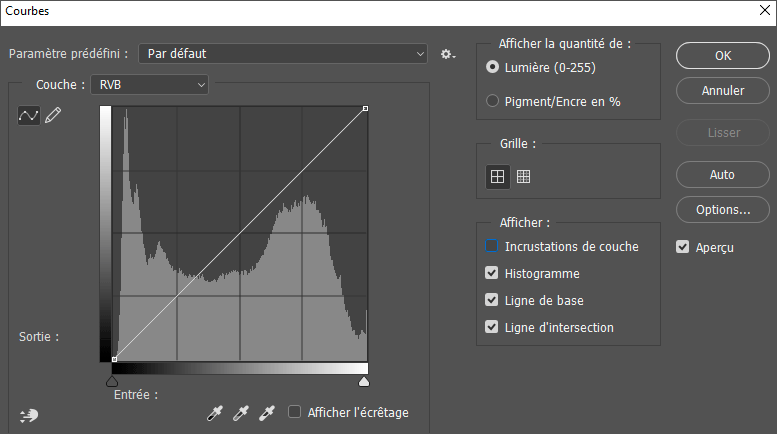Enable Incrustations de couche checkbox
This screenshot has height=434, width=777.
pyautogui.click(x=492, y=246)
